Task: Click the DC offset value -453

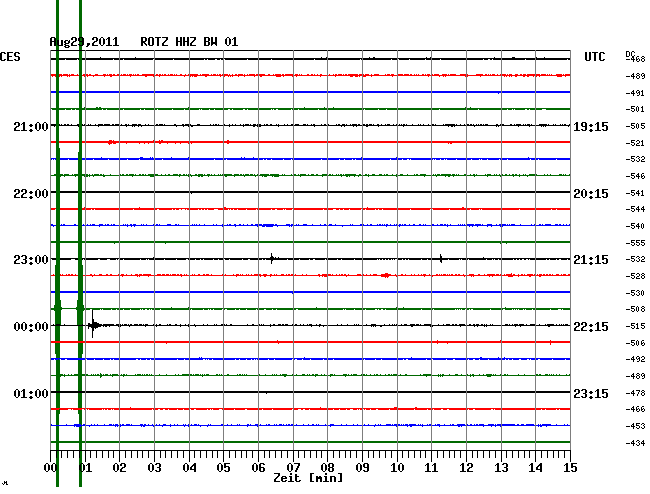Action: (x=635, y=426)
